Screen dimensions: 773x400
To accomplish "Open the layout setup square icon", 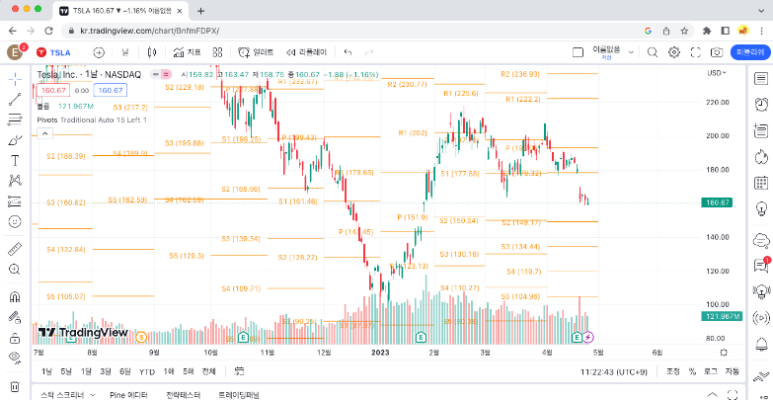I will click(578, 52).
